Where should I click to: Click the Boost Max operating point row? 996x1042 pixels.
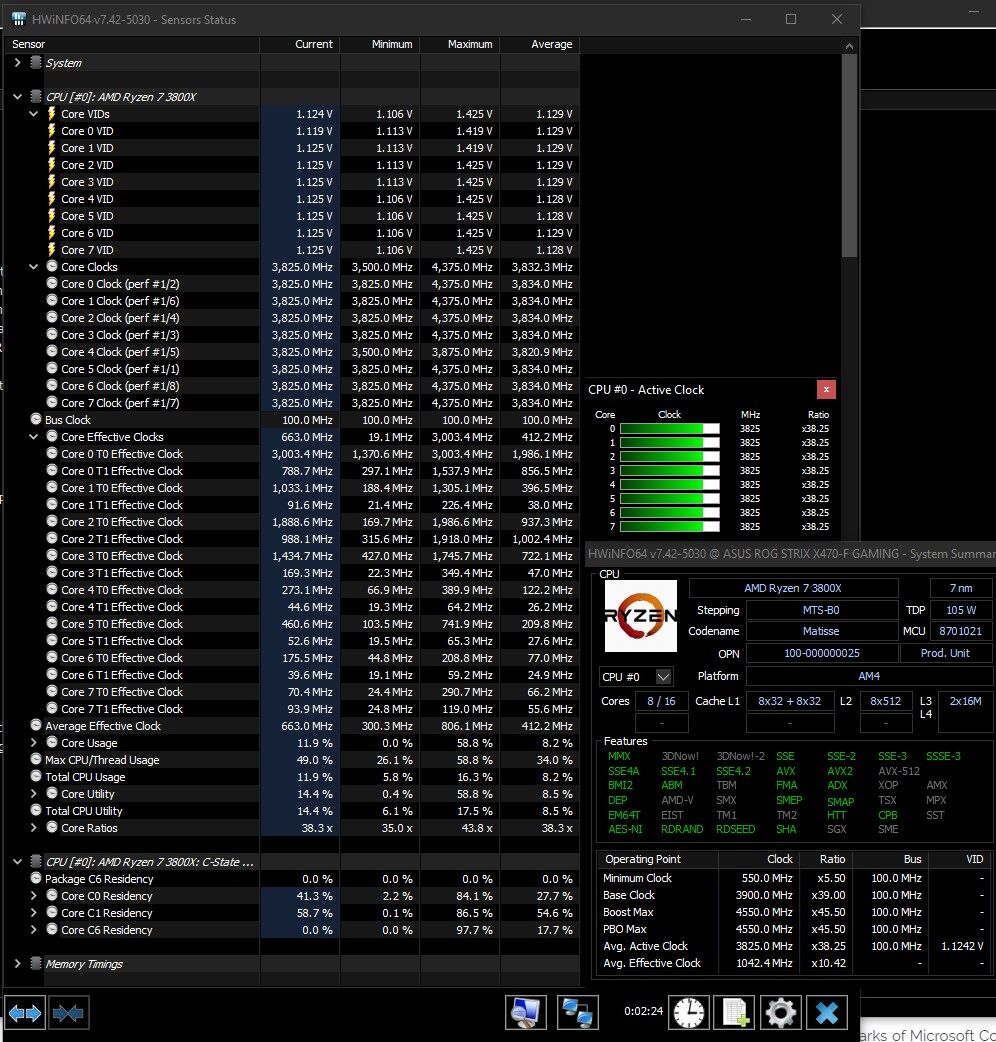coord(794,912)
